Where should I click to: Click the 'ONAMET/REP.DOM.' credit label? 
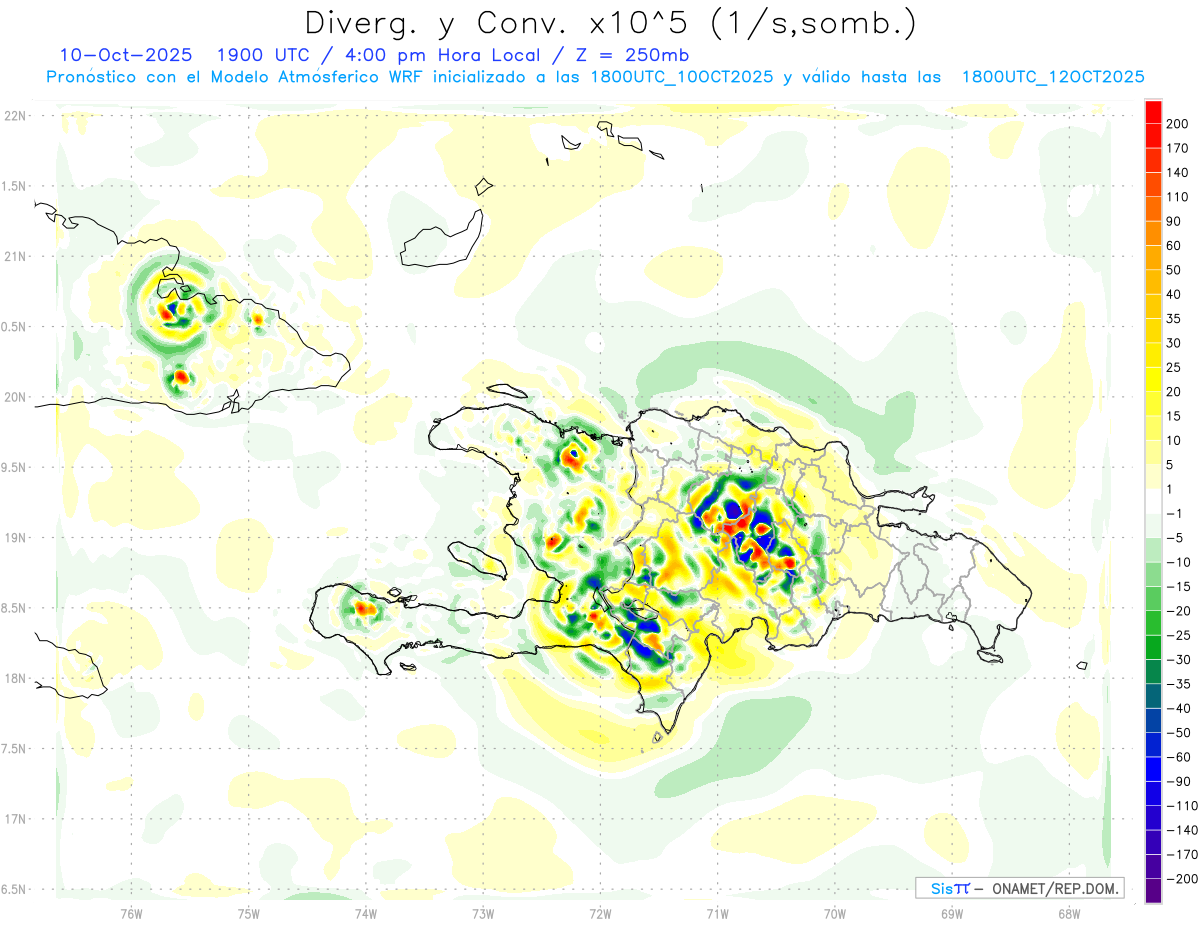[1056, 888]
